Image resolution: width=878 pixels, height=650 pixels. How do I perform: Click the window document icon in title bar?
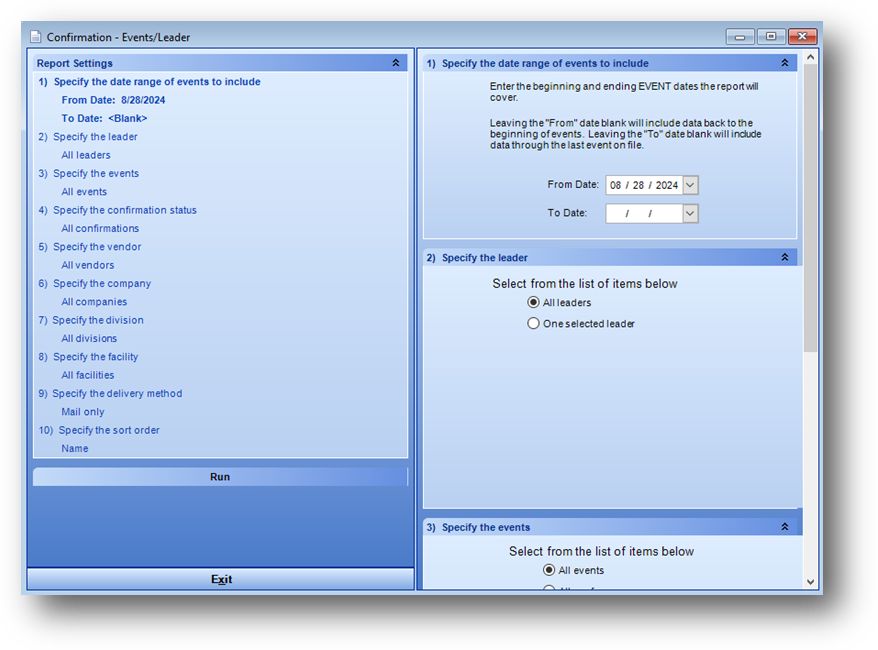pyautogui.click(x=36, y=37)
